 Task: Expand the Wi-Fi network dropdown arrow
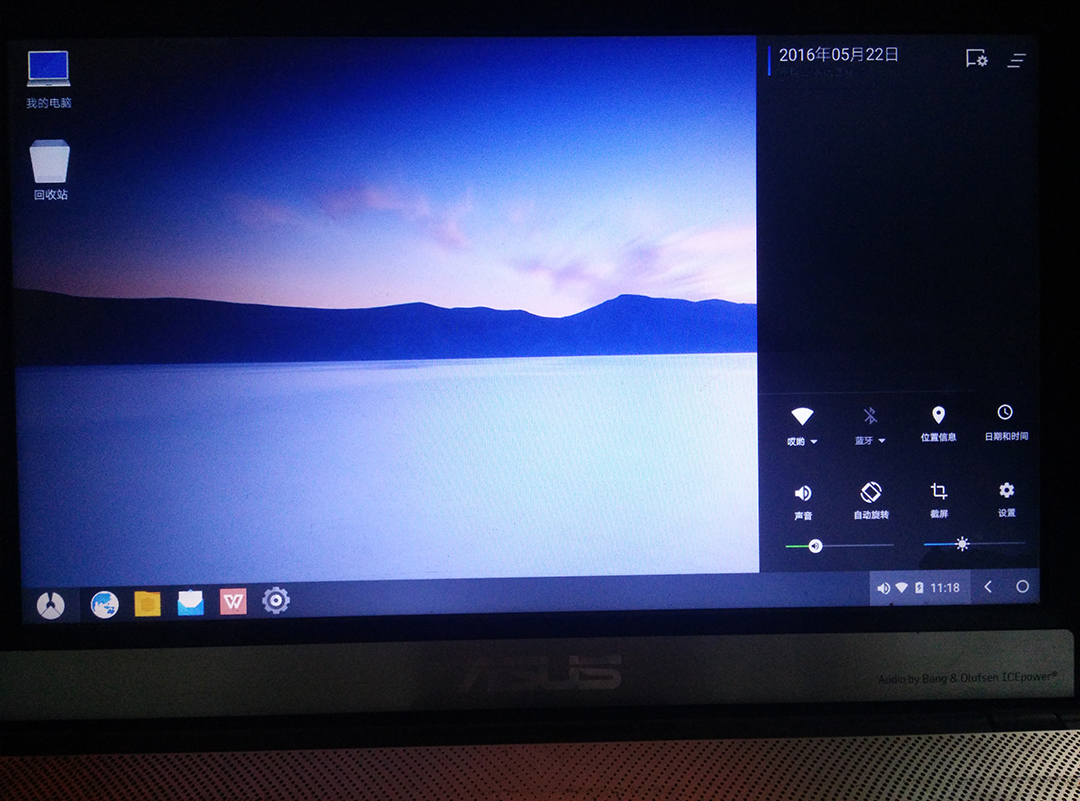click(x=814, y=441)
